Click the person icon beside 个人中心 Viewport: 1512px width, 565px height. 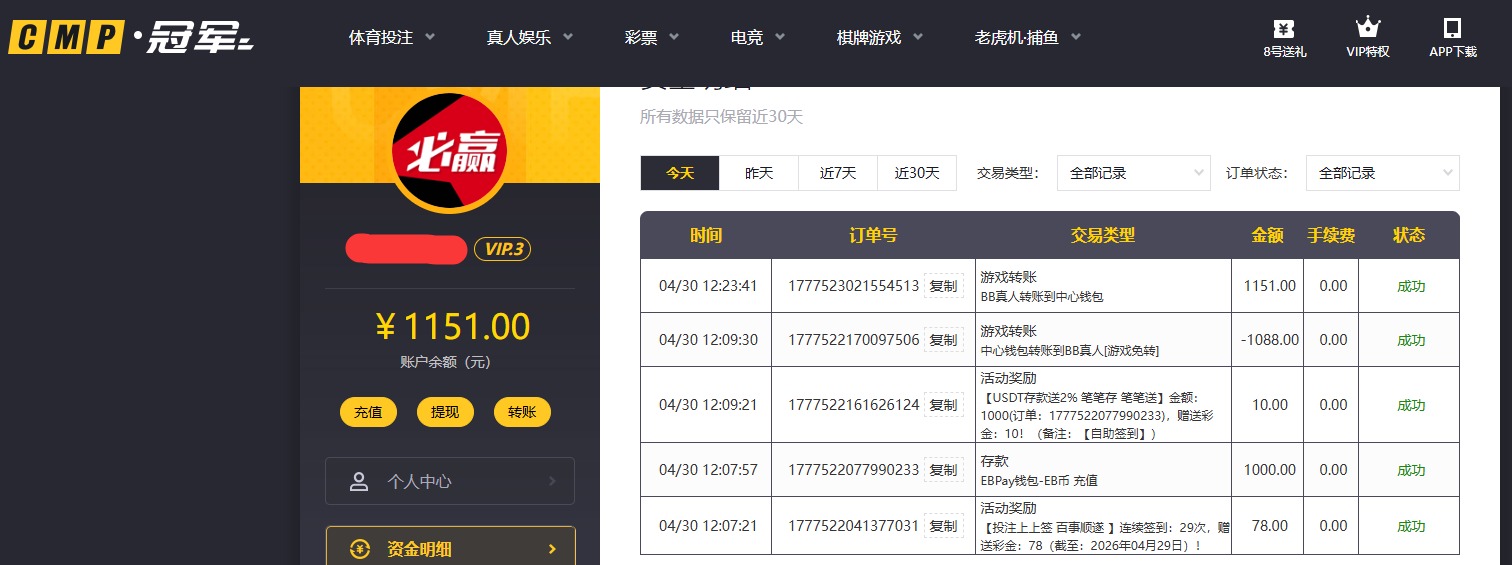coord(359,481)
